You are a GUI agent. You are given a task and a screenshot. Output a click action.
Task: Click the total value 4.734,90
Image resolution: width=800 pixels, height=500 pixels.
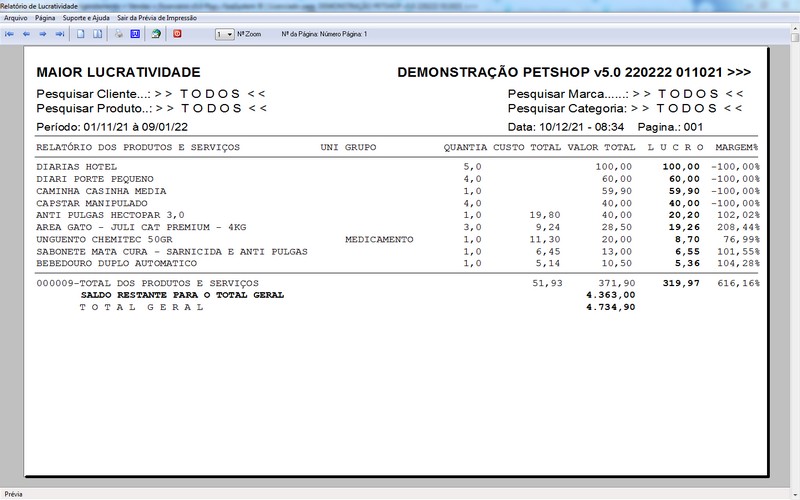click(x=611, y=307)
